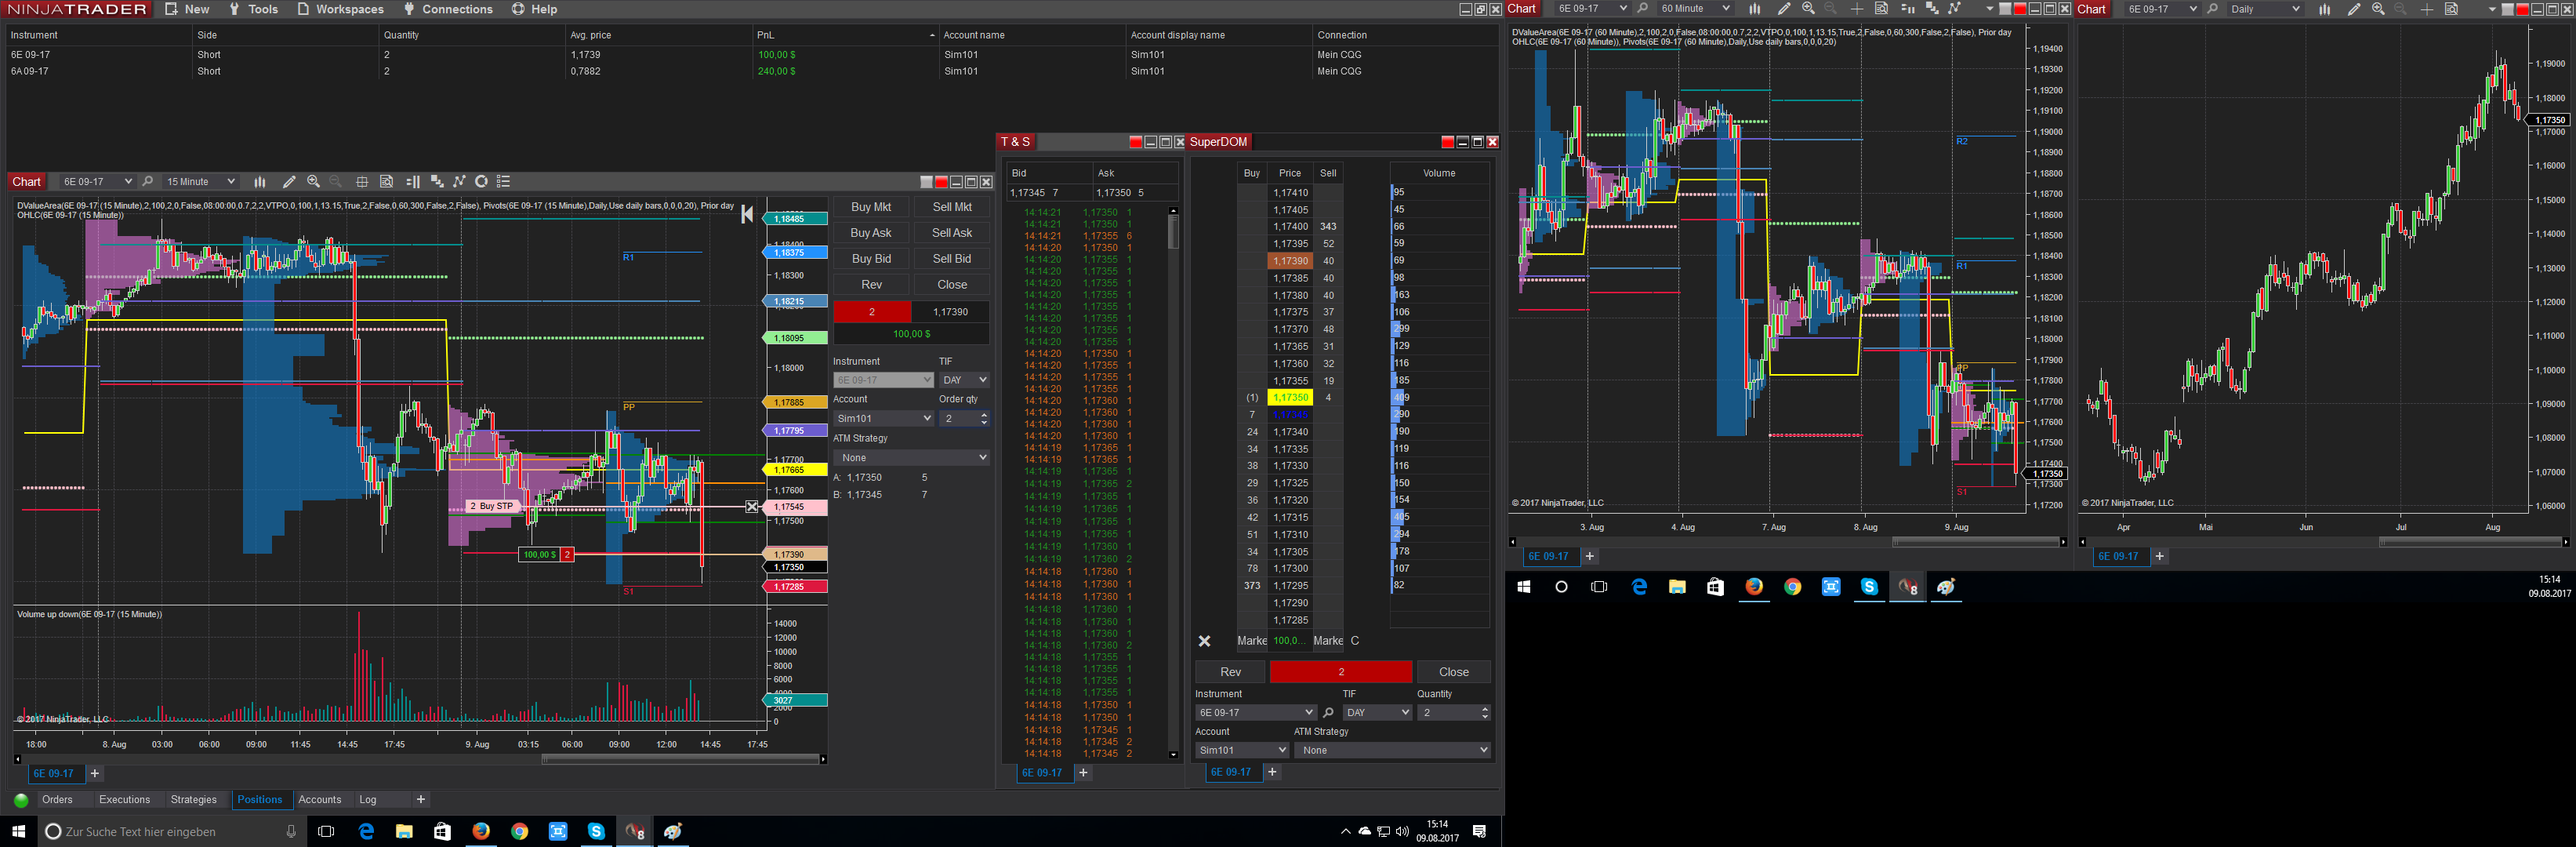Reload data icon in 15 Minute chart toolbar
Screen dimensions: 2576x847
coord(482,182)
